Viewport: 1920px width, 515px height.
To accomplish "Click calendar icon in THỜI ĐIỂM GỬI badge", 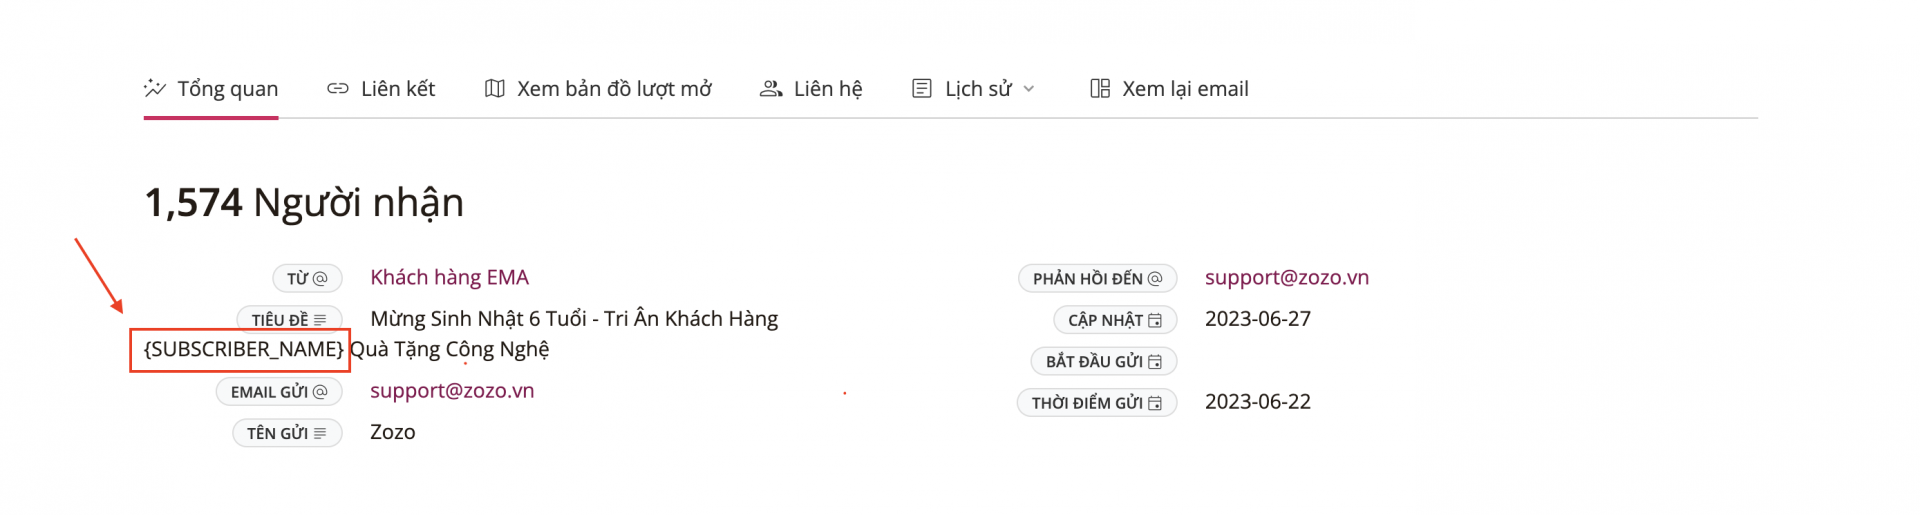I will pyautogui.click(x=1155, y=403).
